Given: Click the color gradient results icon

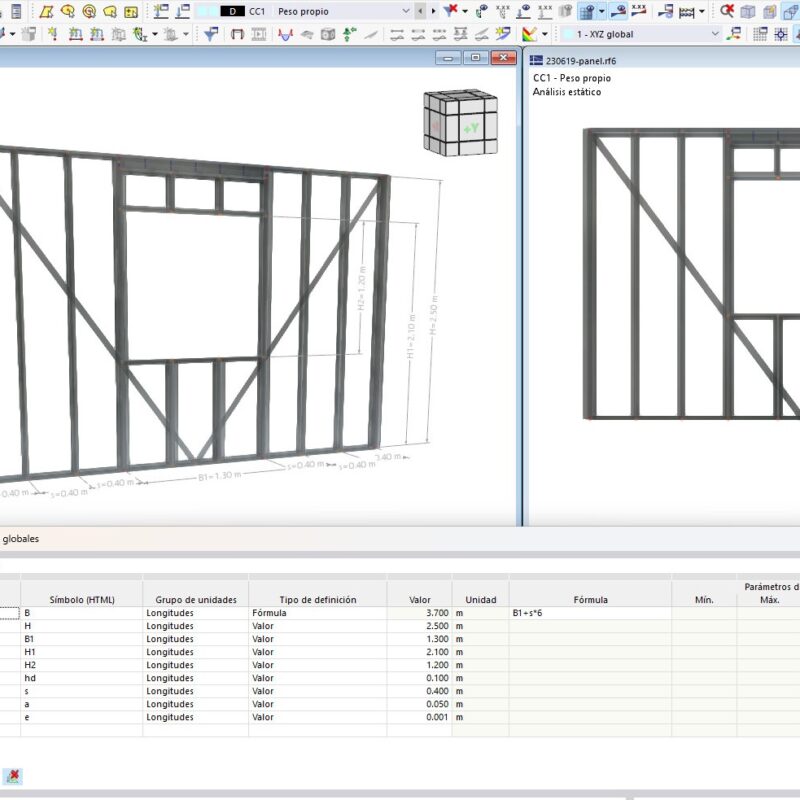Looking at the screenshot, I should (x=530, y=34).
